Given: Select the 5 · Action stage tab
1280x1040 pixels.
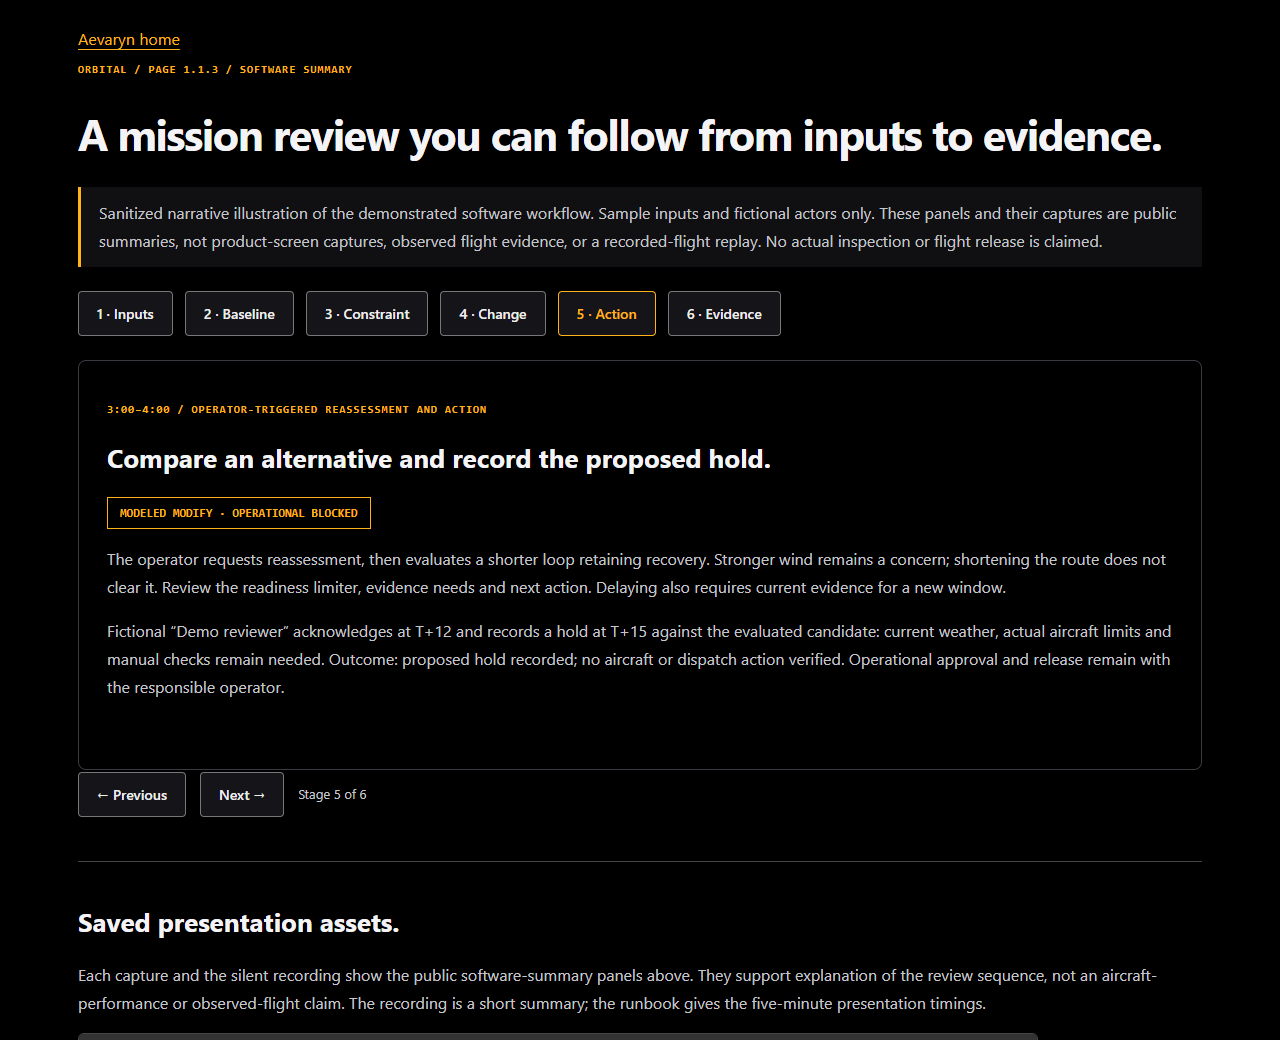Looking at the screenshot, I should tap(607, 314).
